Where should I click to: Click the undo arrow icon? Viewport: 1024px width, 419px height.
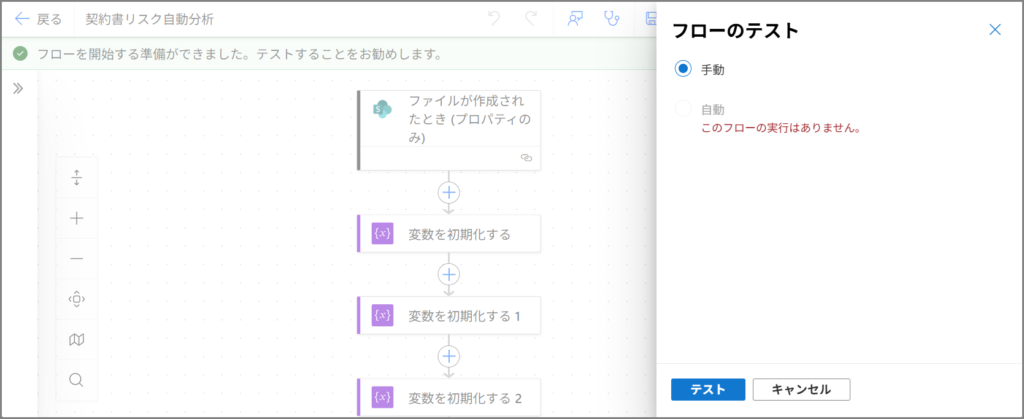(x=493, y=19)
